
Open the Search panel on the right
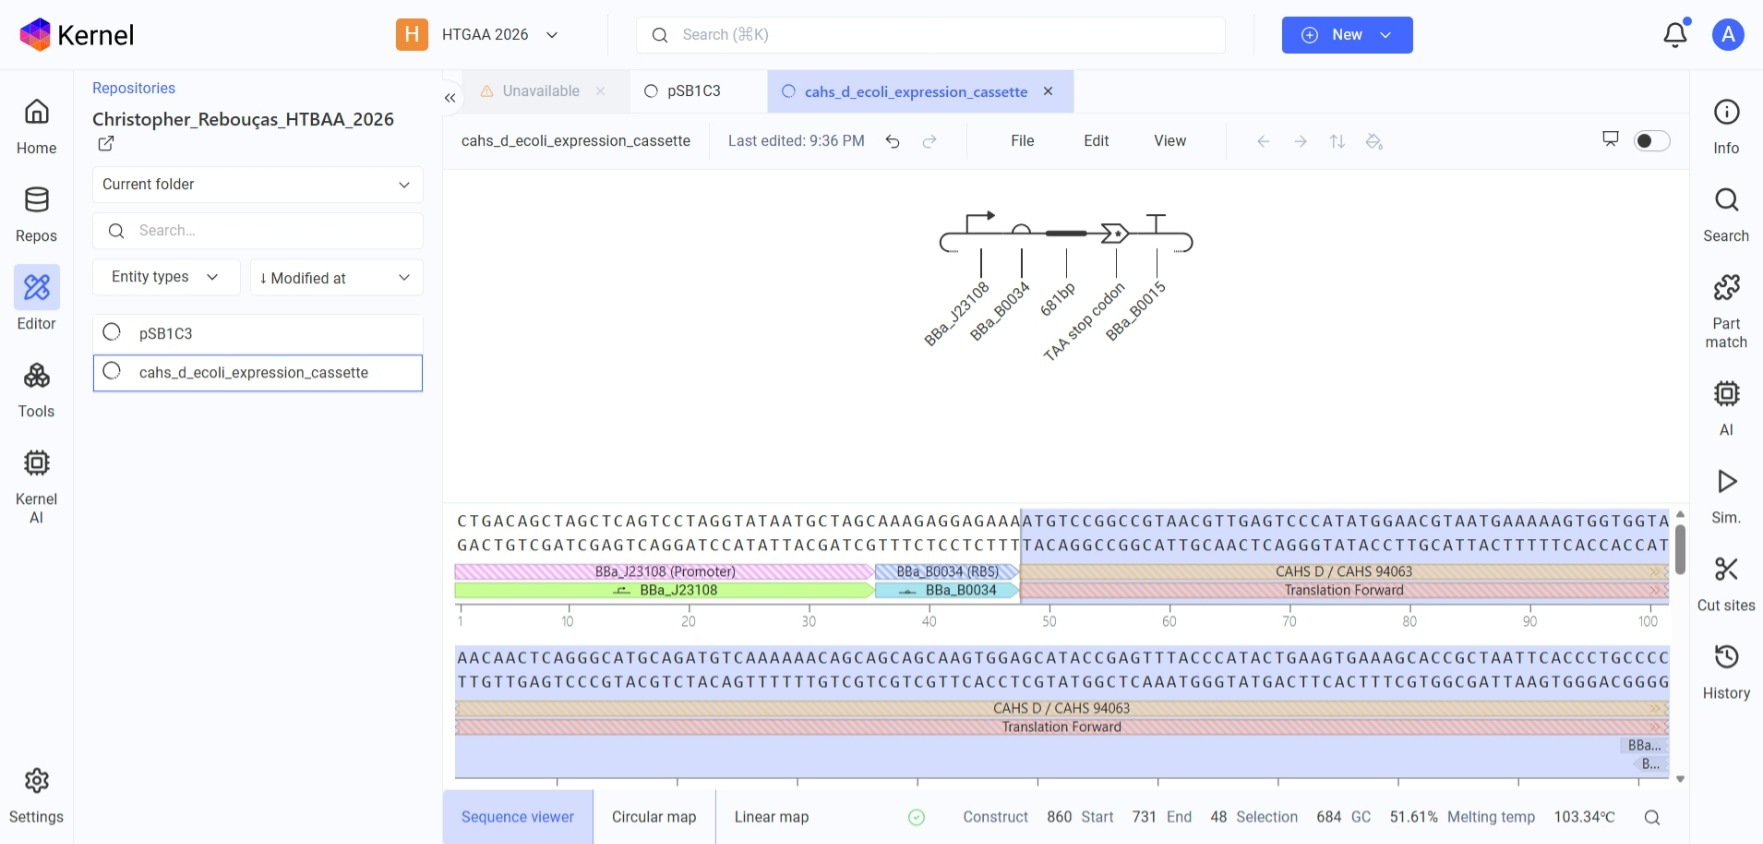1726,215
